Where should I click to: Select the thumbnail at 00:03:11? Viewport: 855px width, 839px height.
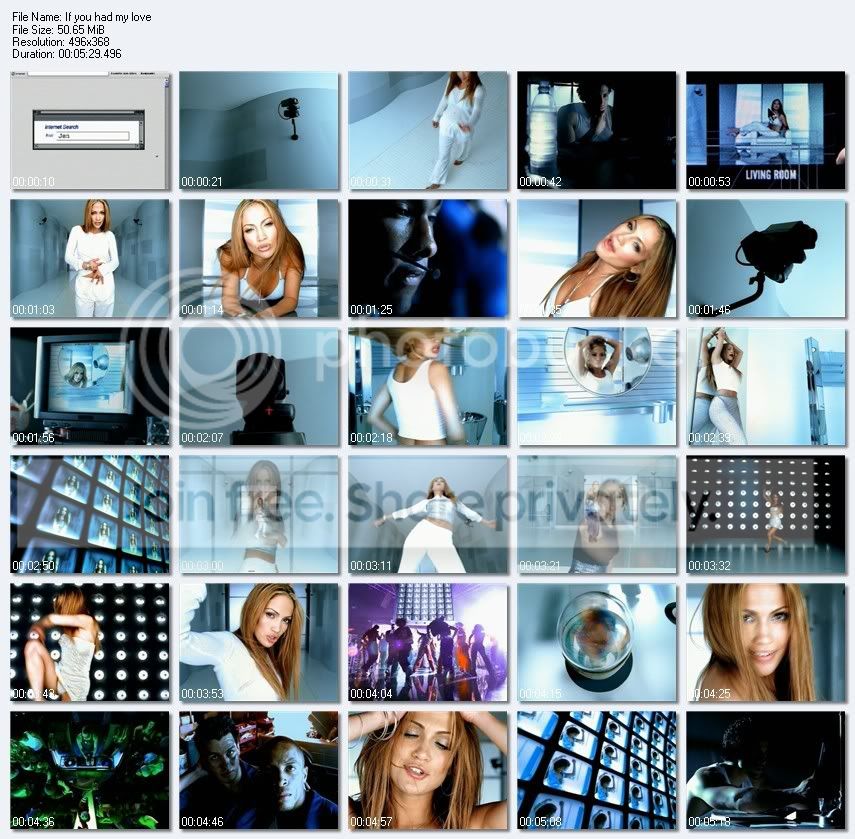pyautogui.click(x=428, y=515)
